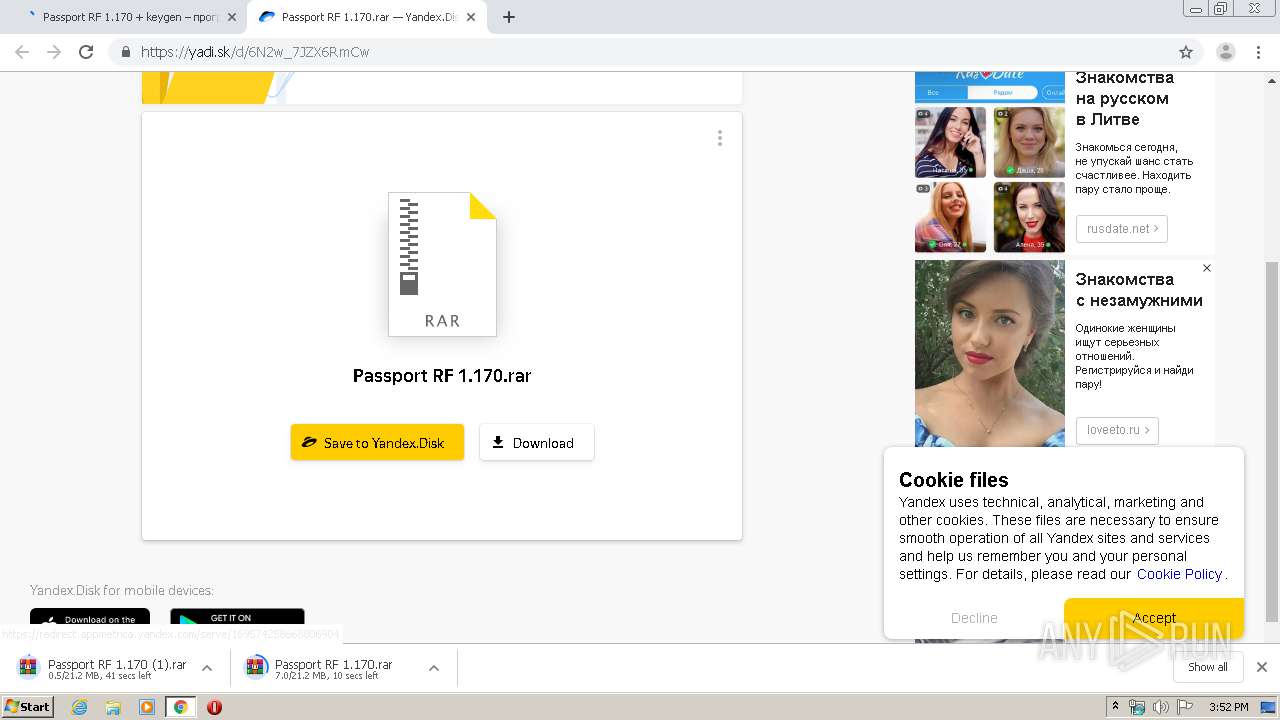Open file options three-dot menu
1280x720 pixels.
point(719,138)
